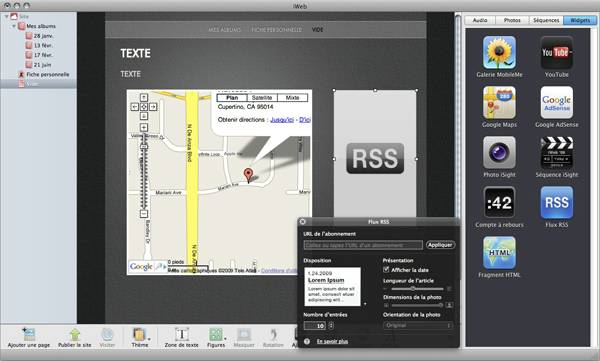
Task: Click VIDE in page navigation
Action: pos(317,29)
